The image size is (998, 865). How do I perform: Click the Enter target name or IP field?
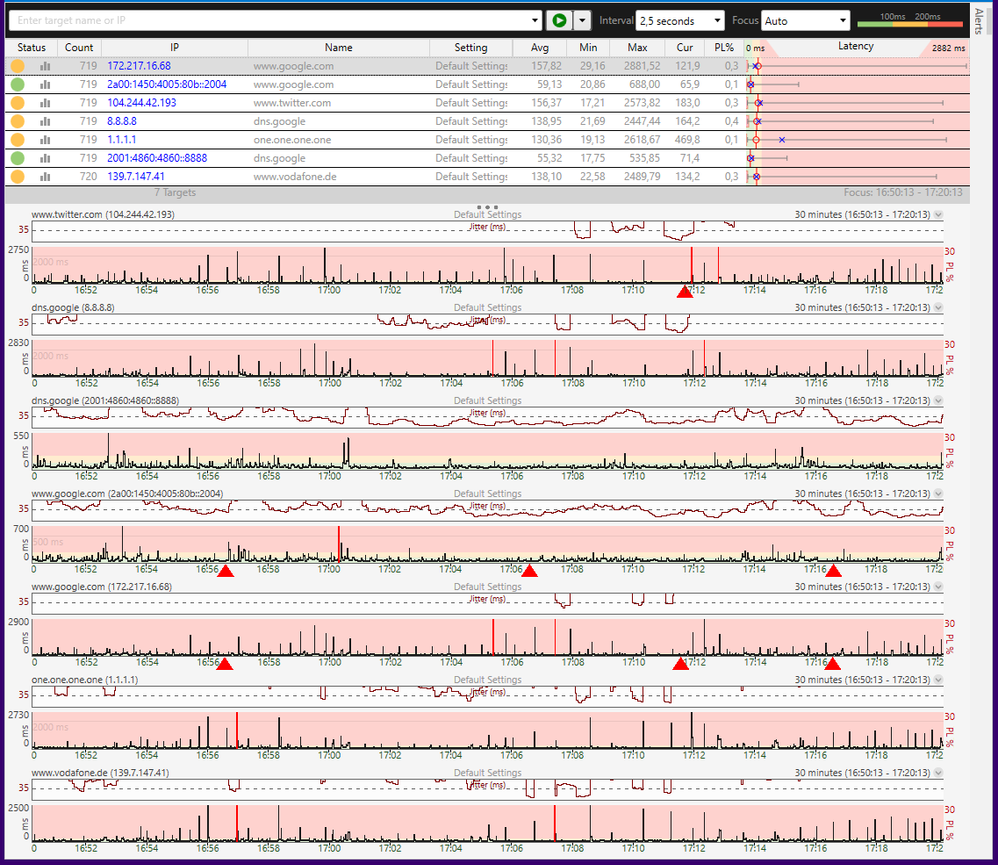click(270, 20)
